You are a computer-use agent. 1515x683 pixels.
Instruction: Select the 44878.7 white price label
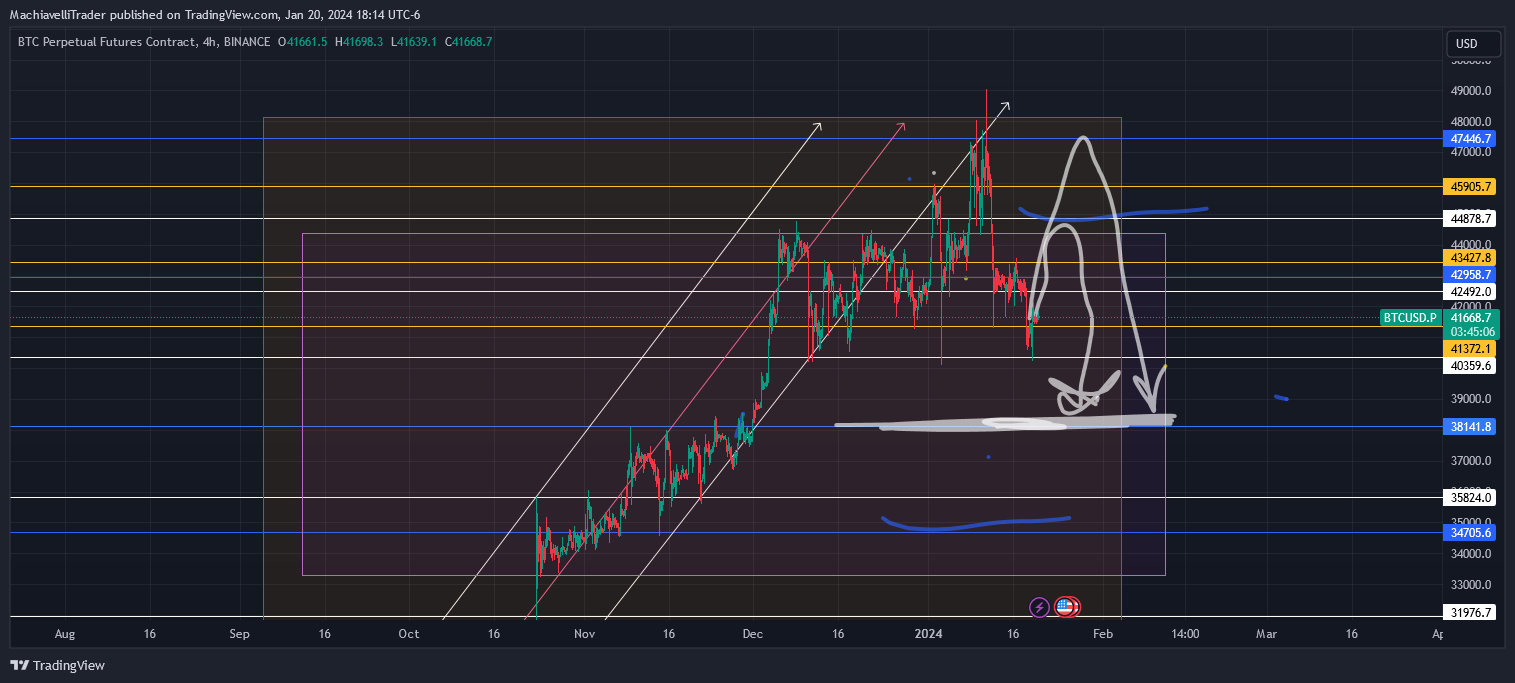pos(1470,218)
